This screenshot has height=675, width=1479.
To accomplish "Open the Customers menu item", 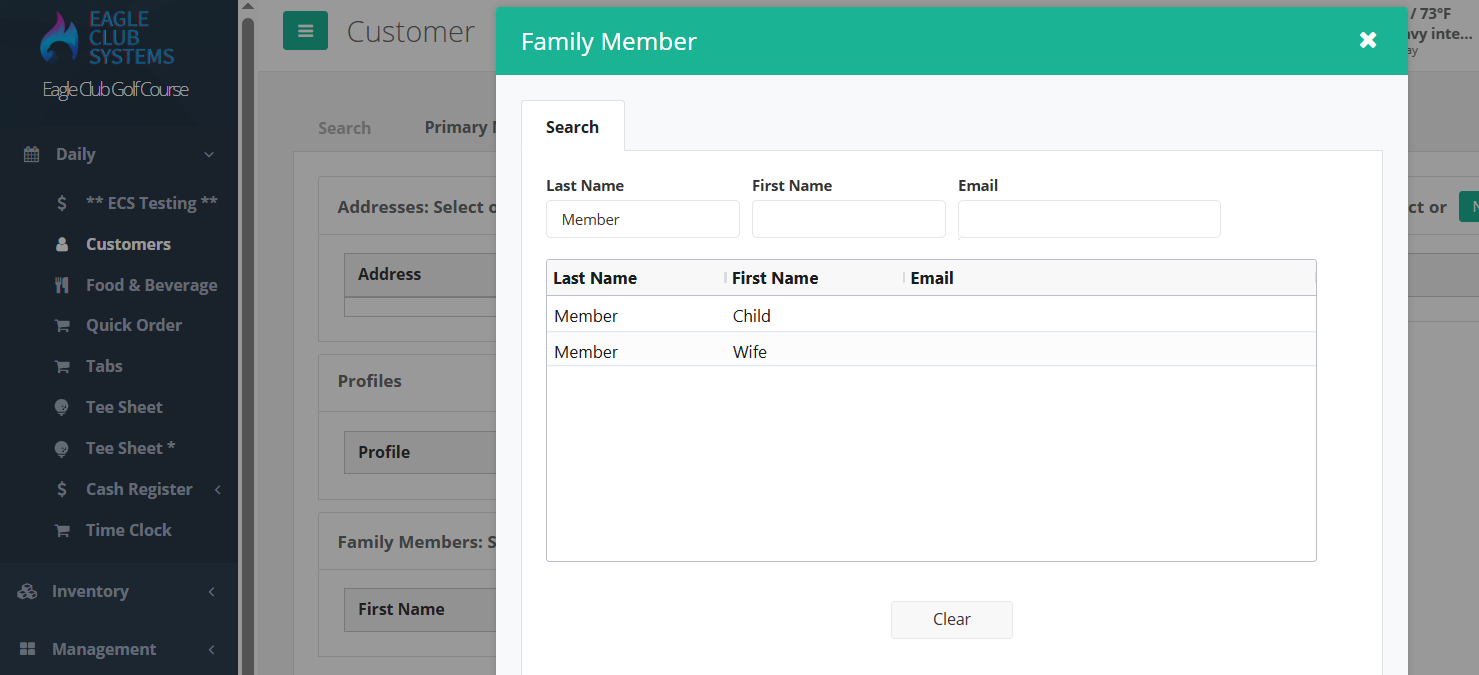I will [128, 244].
